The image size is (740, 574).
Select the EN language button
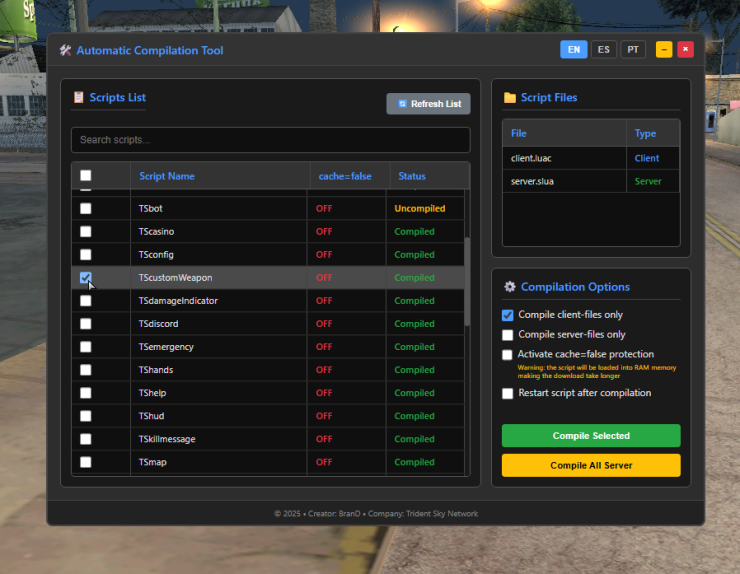[x=573, y=50]
